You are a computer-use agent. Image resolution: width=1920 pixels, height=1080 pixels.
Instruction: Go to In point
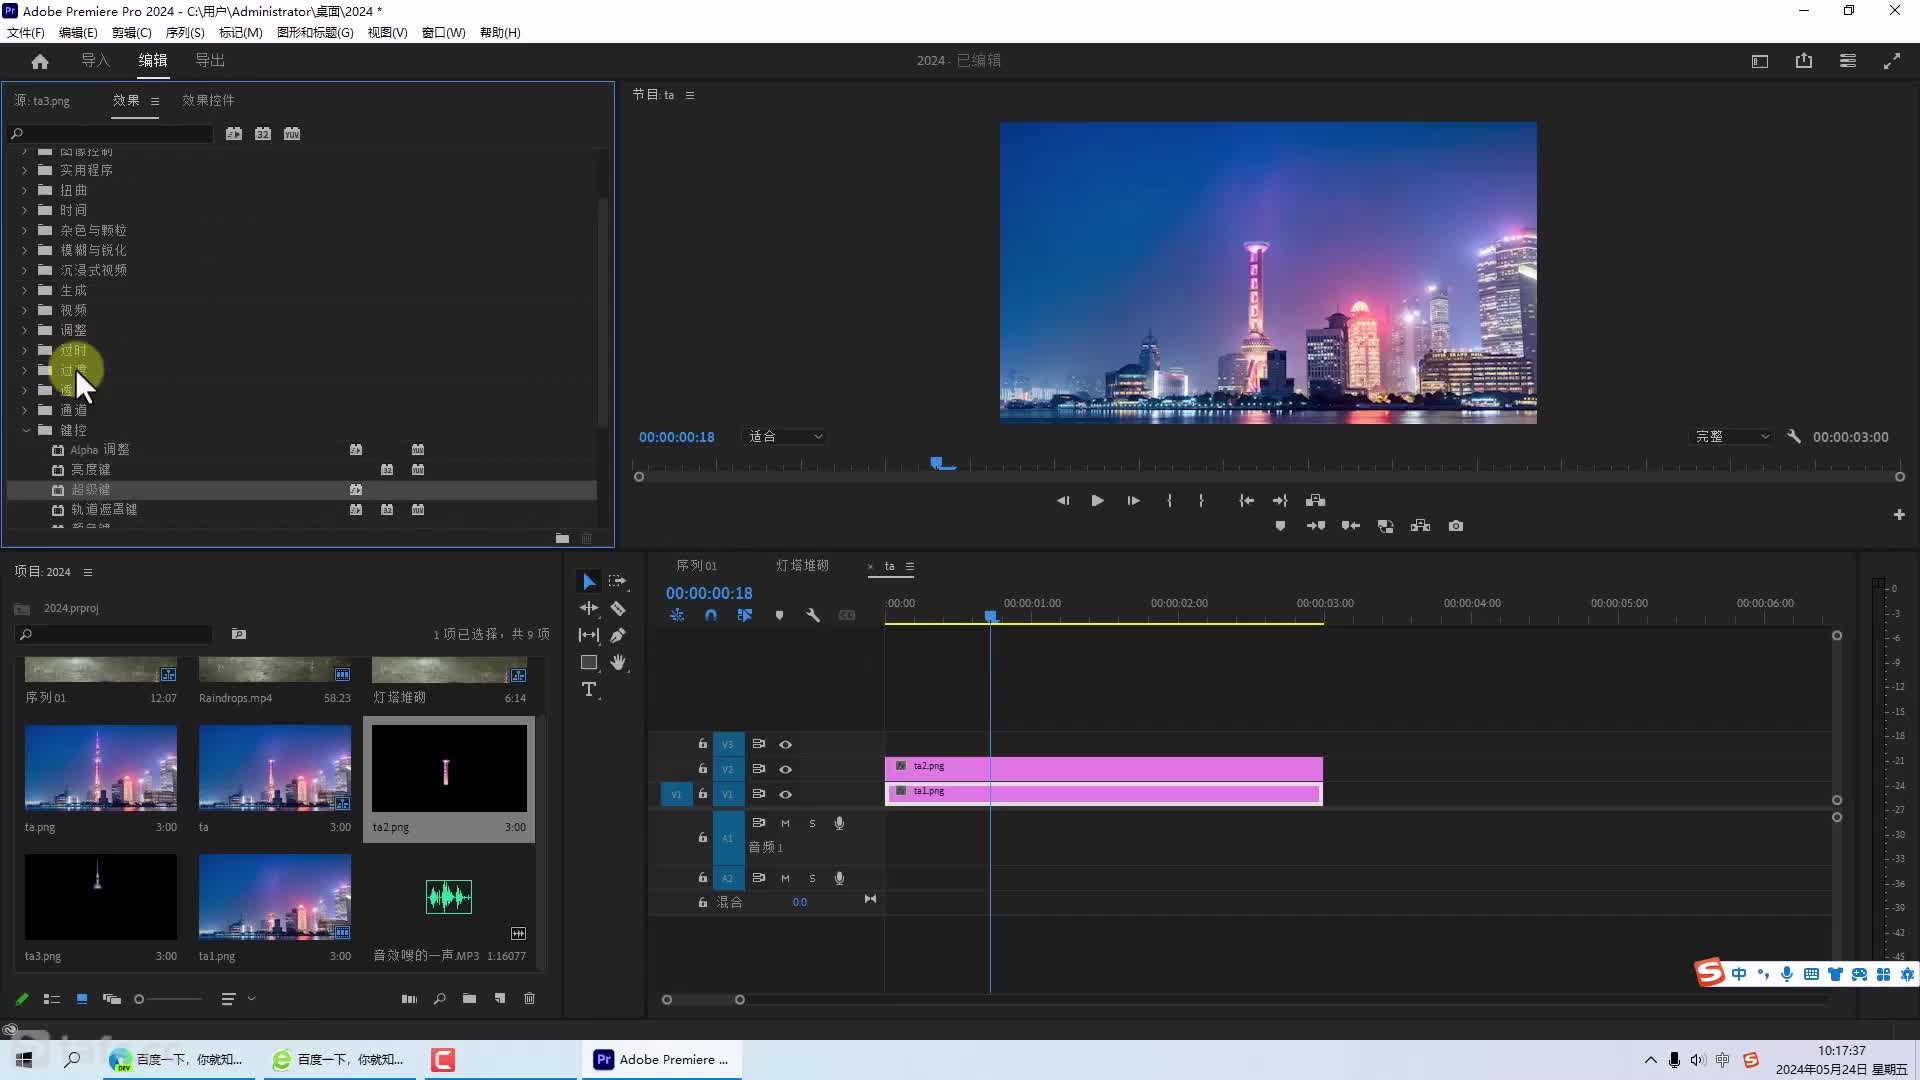1246,500
